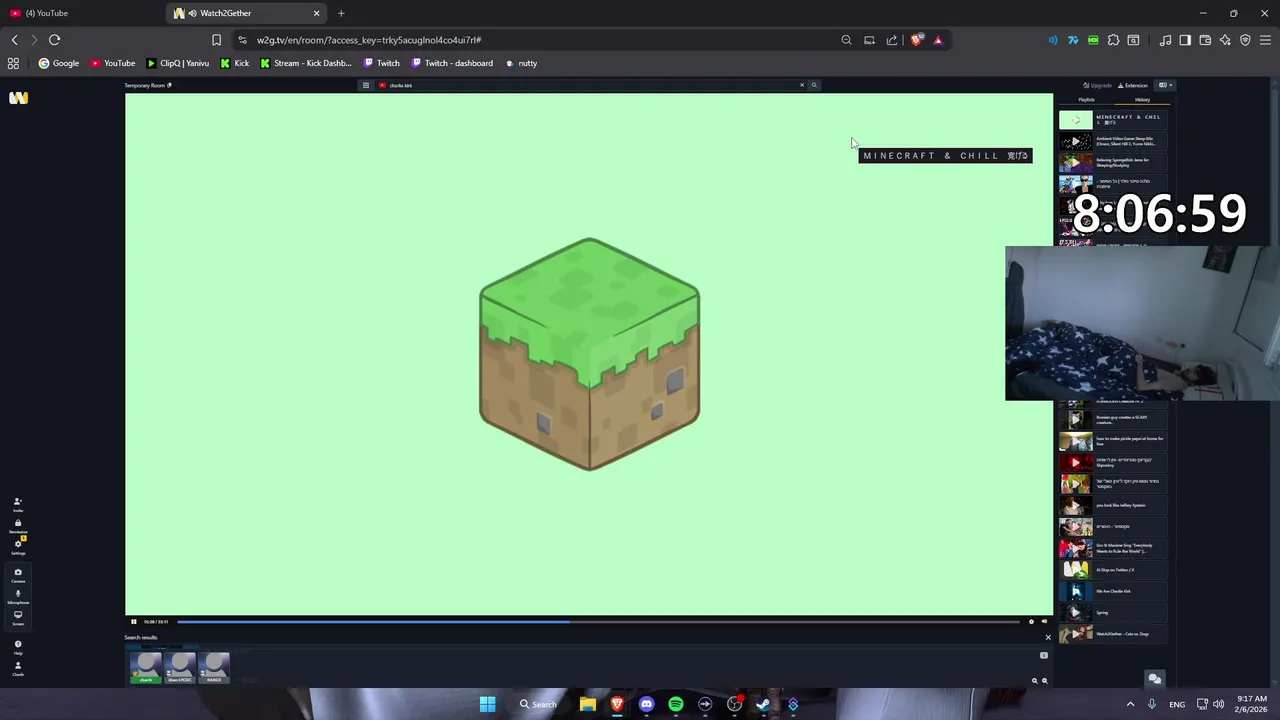Play you look like Jeffrey Epstein item

pyautogui.click(x=1113, y=505)
